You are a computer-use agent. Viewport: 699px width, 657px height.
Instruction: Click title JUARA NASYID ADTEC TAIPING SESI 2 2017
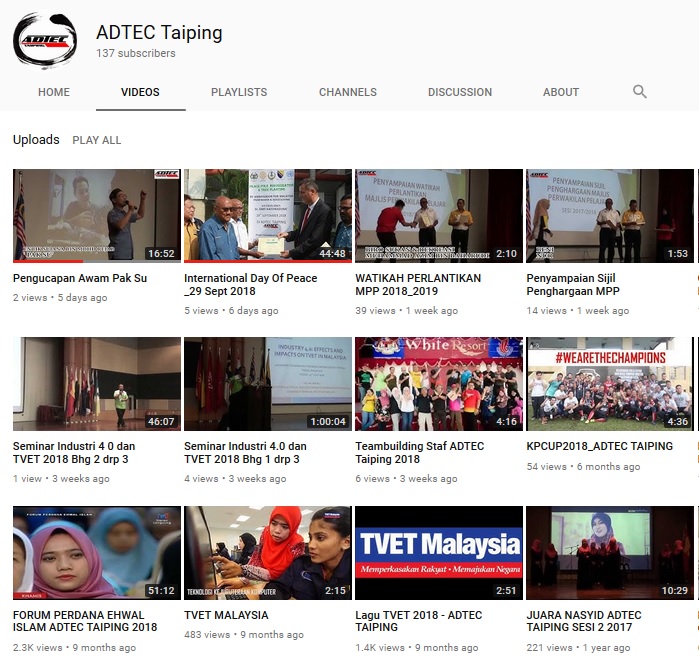point(584,621)
